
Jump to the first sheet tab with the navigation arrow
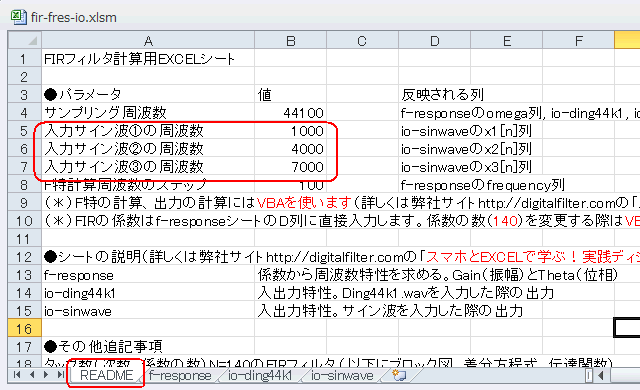click(x=17, y=375)
